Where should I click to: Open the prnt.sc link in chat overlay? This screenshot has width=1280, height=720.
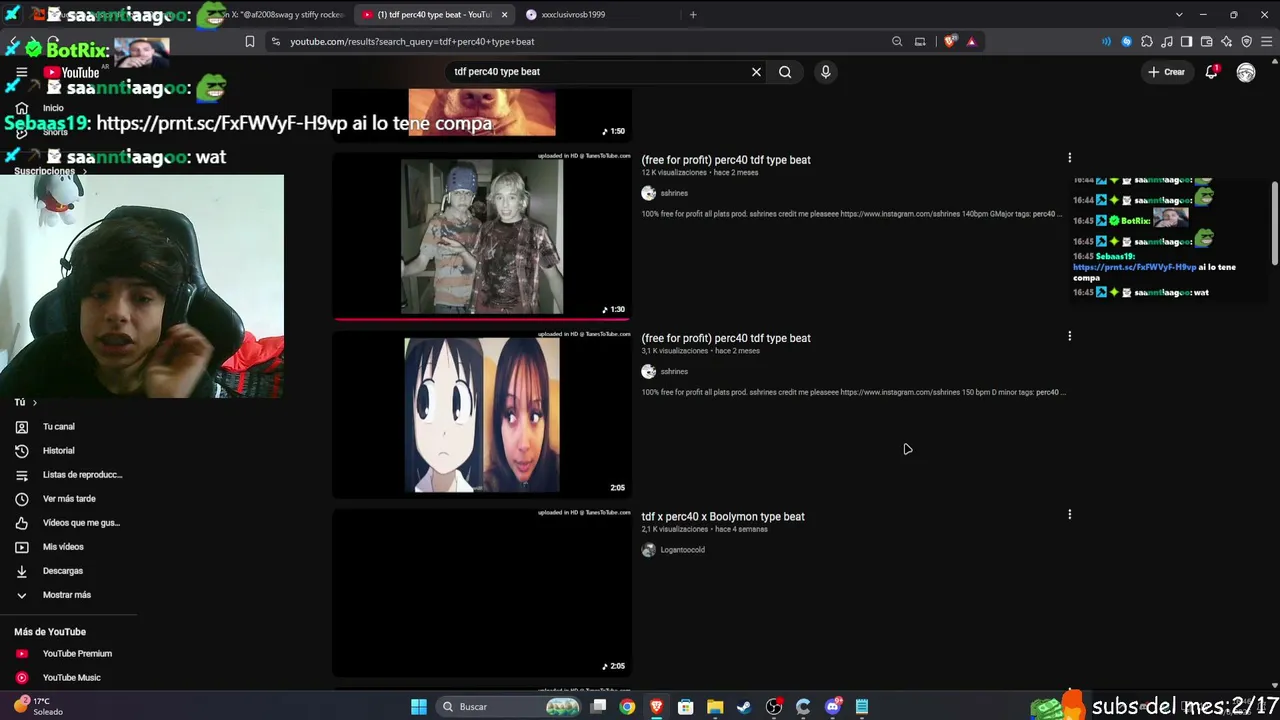[1134, 268]
